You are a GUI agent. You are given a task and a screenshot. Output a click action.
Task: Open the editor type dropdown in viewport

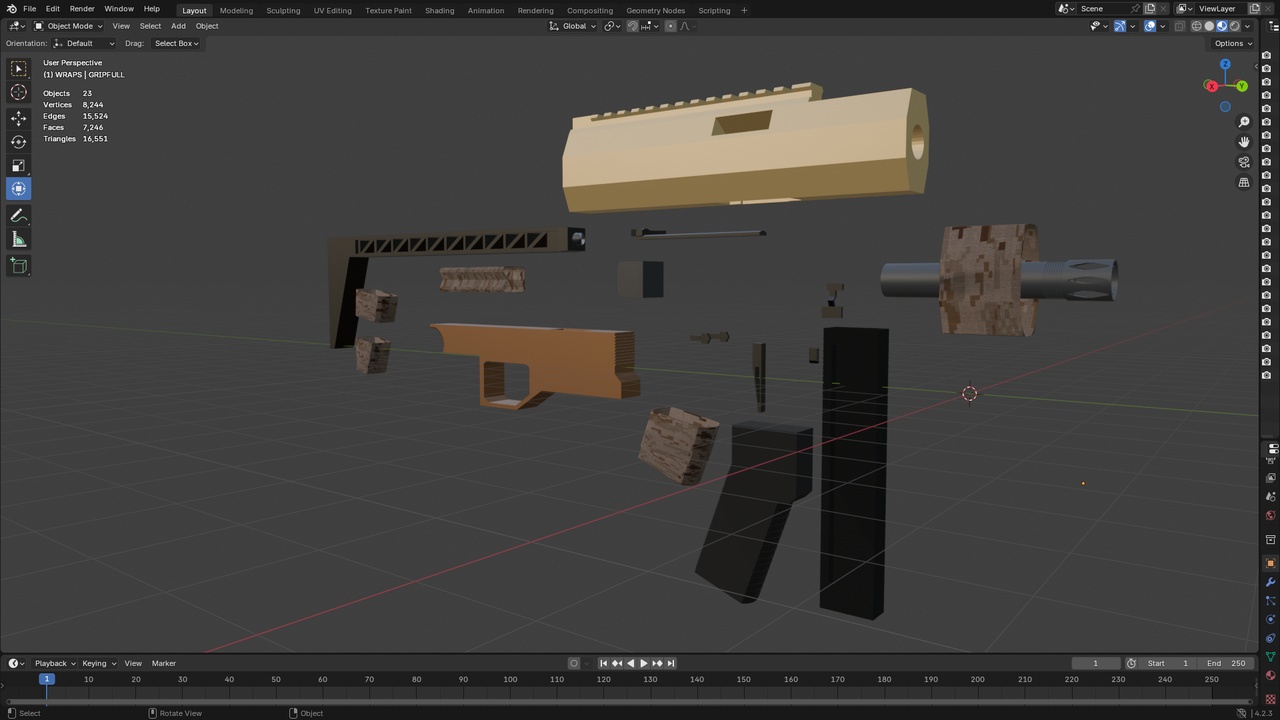17,26
